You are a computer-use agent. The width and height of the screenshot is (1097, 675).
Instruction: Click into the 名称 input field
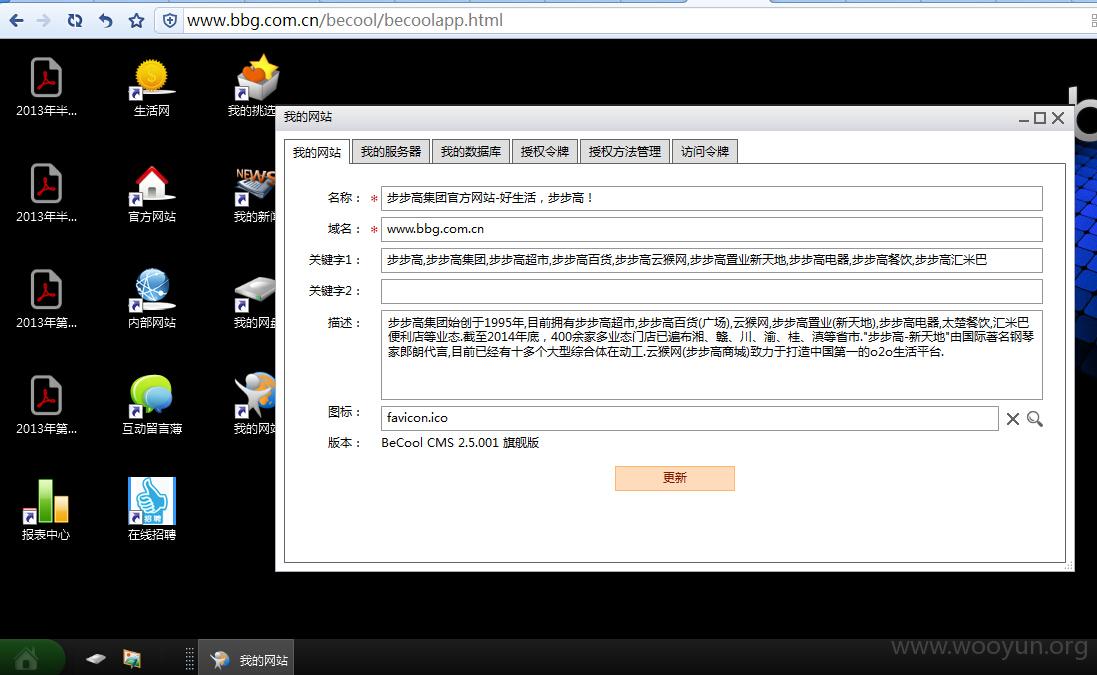click(x=712, y=199)
